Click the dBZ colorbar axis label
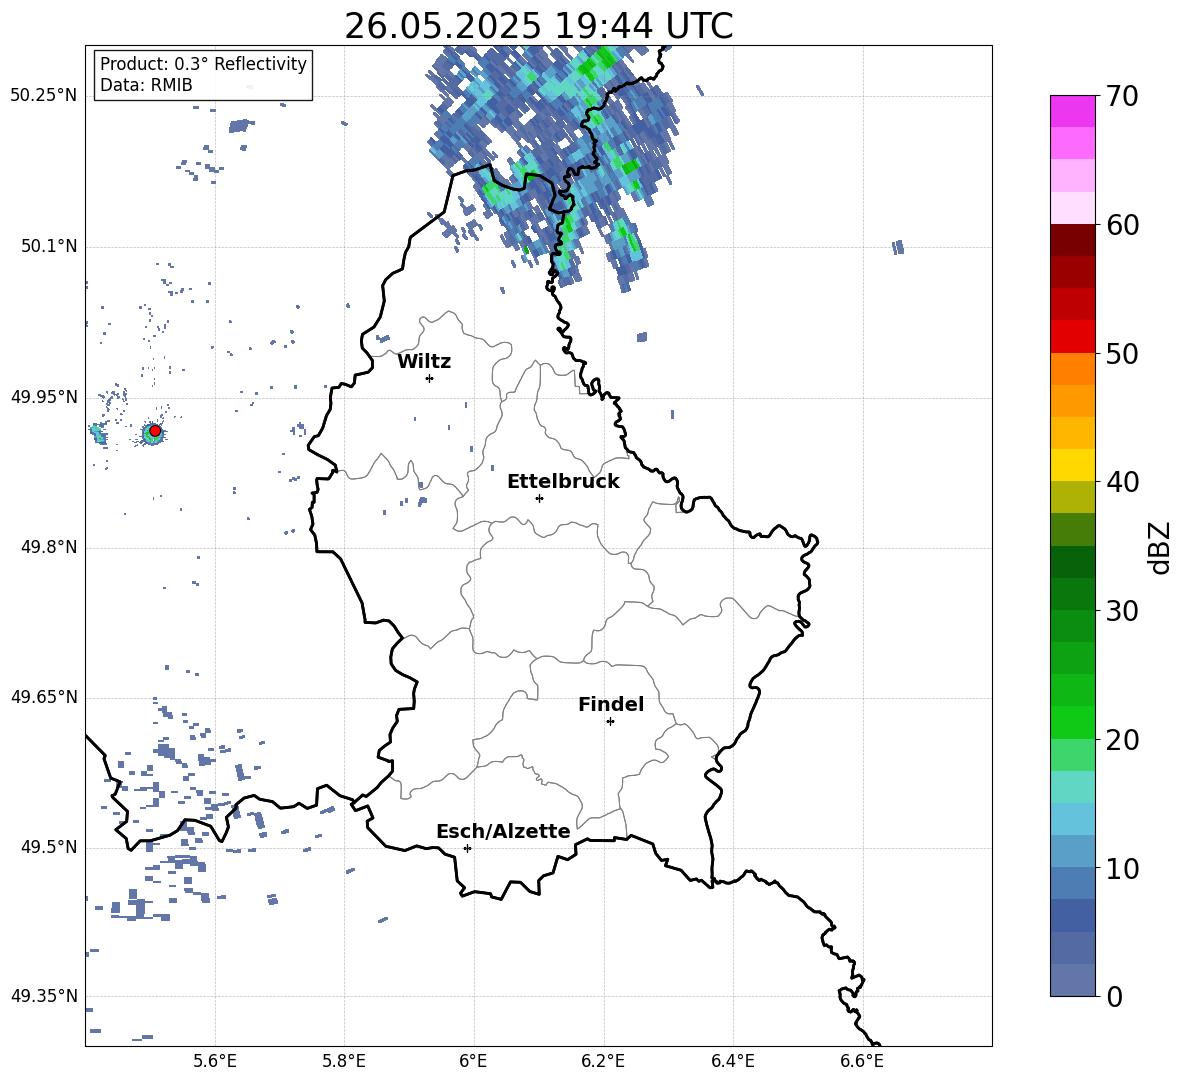 coord(1160,547)
